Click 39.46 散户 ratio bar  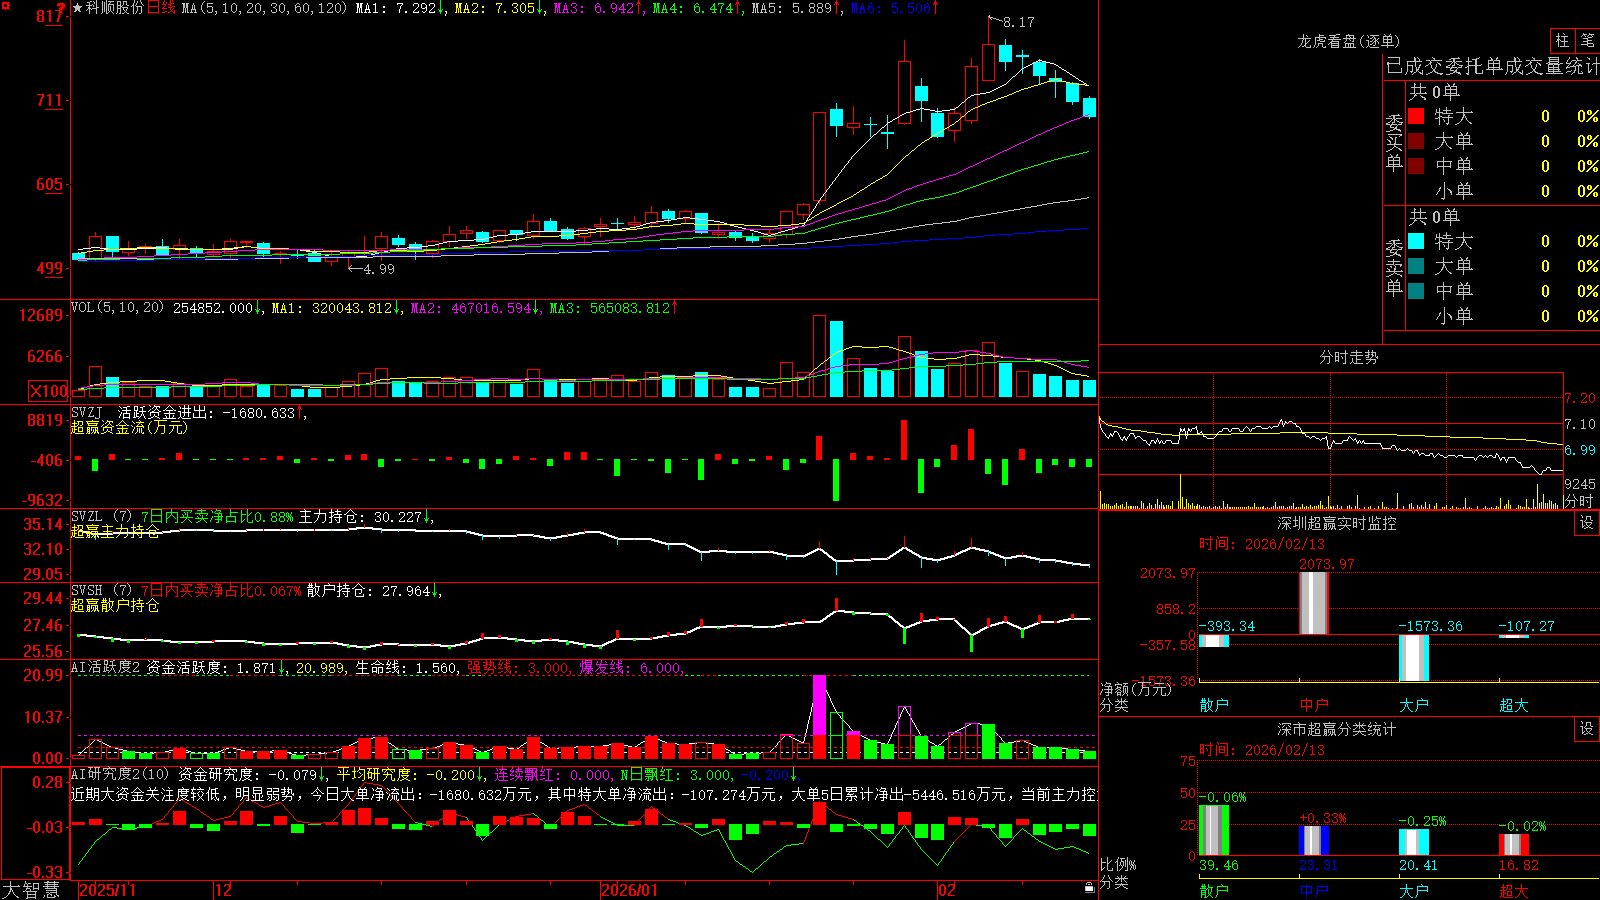pos(1214,830)
